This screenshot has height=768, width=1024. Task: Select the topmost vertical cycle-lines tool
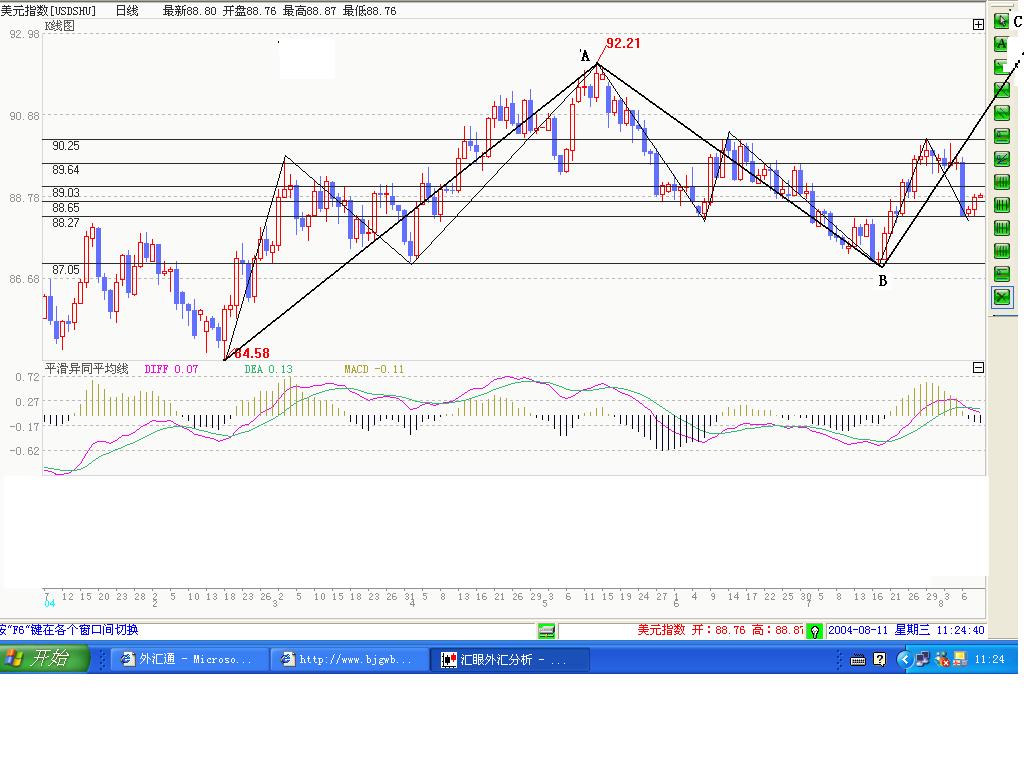pos(1001,182)
